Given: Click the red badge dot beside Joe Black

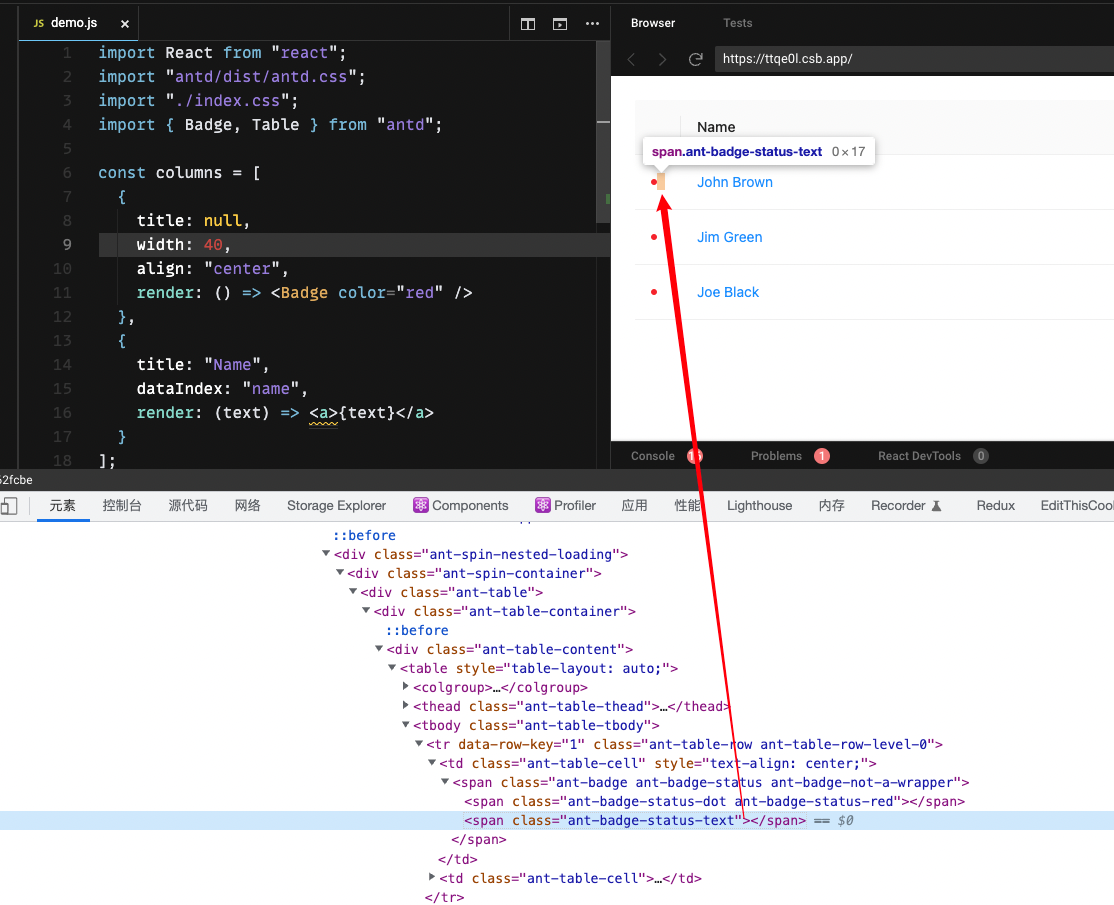Looking at the screenshot, I should [654, 292].
